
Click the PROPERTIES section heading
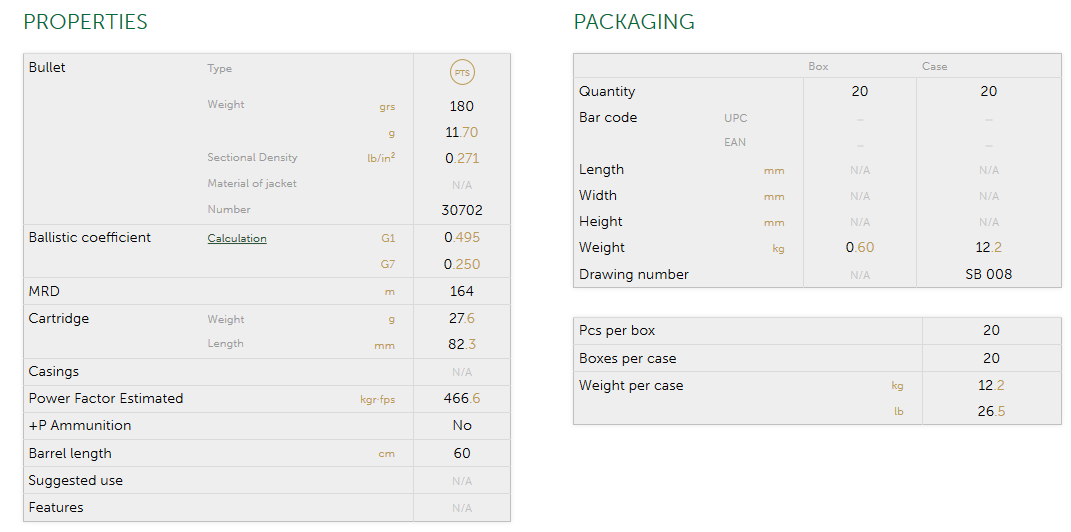85,22
